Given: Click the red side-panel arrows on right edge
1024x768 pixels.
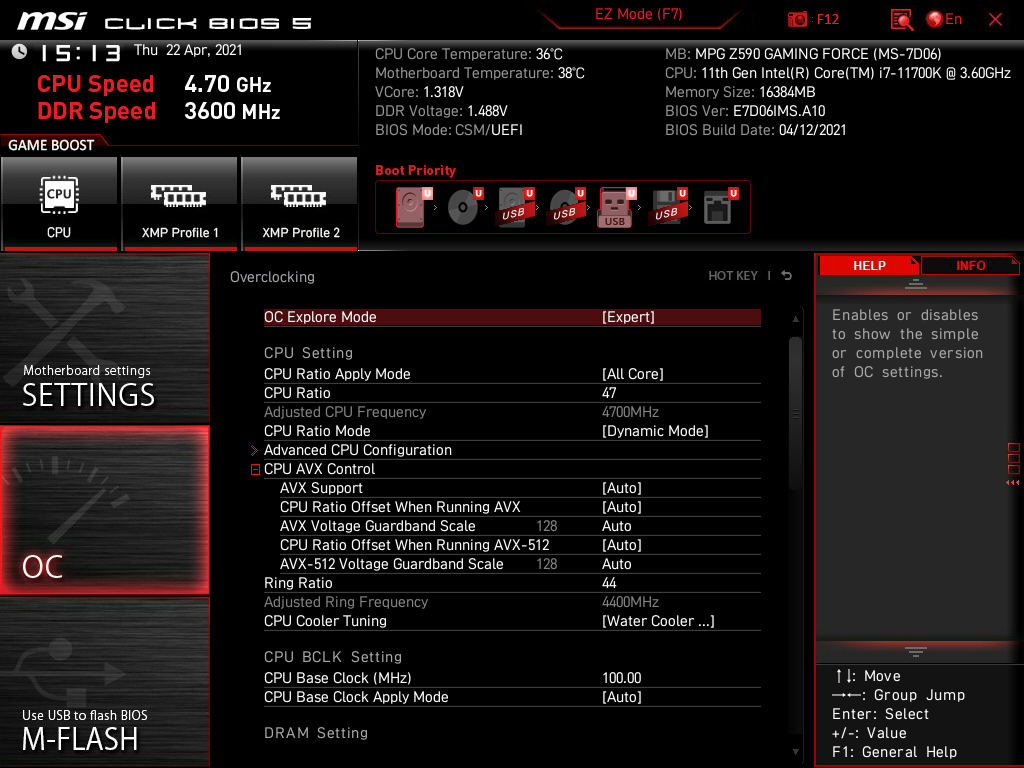Looking at the screenshot, I should click(x=1012, y=483).
